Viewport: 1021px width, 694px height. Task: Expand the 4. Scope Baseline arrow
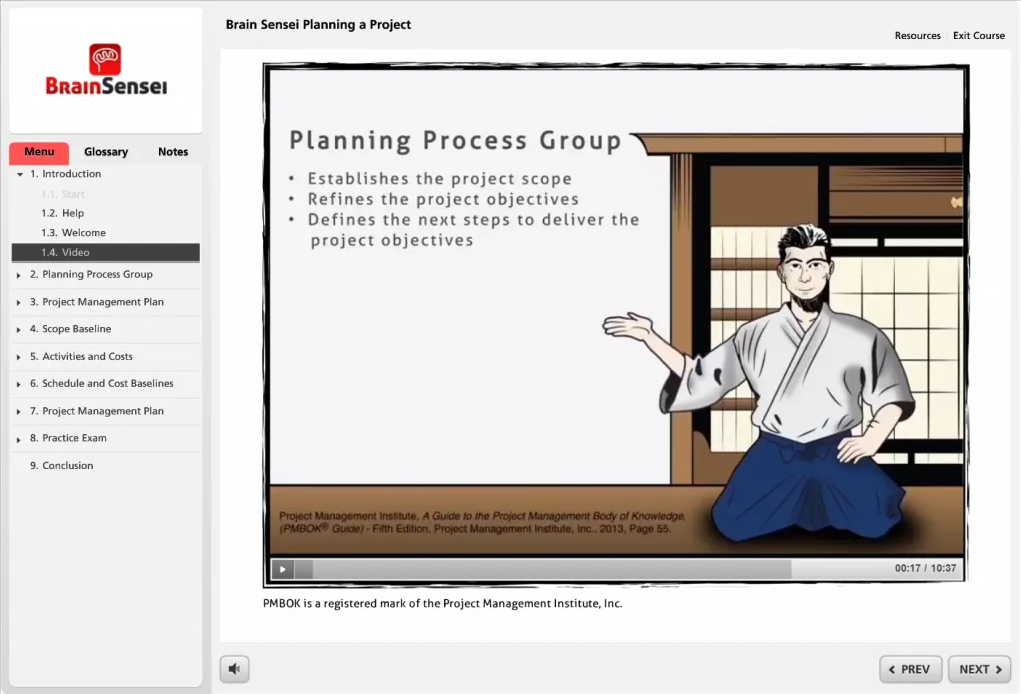(20, 330)
